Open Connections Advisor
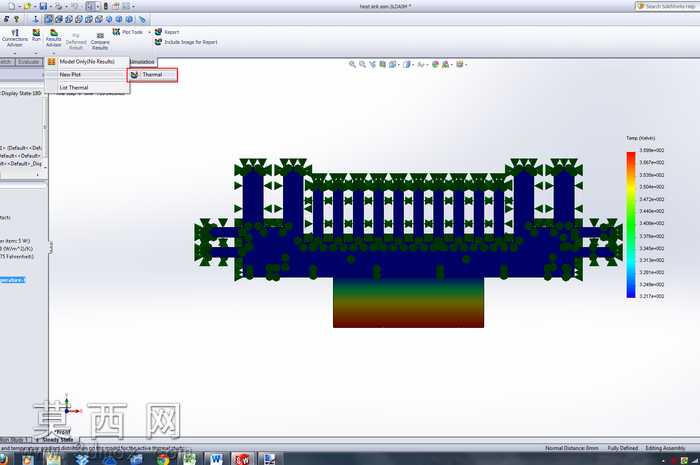 [15, 38]
